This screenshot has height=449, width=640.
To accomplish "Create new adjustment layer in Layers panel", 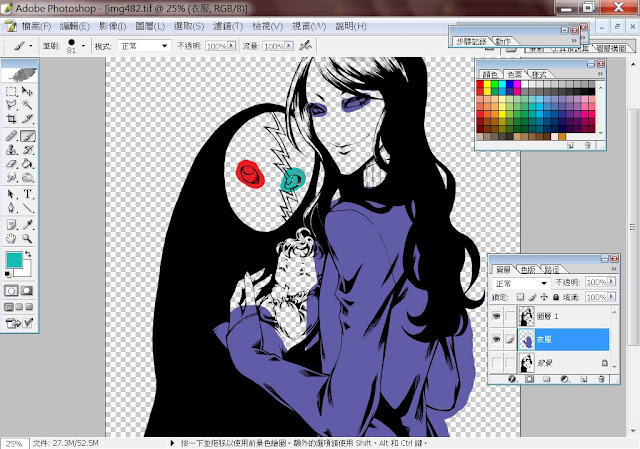I will click(x=565, y=379).
